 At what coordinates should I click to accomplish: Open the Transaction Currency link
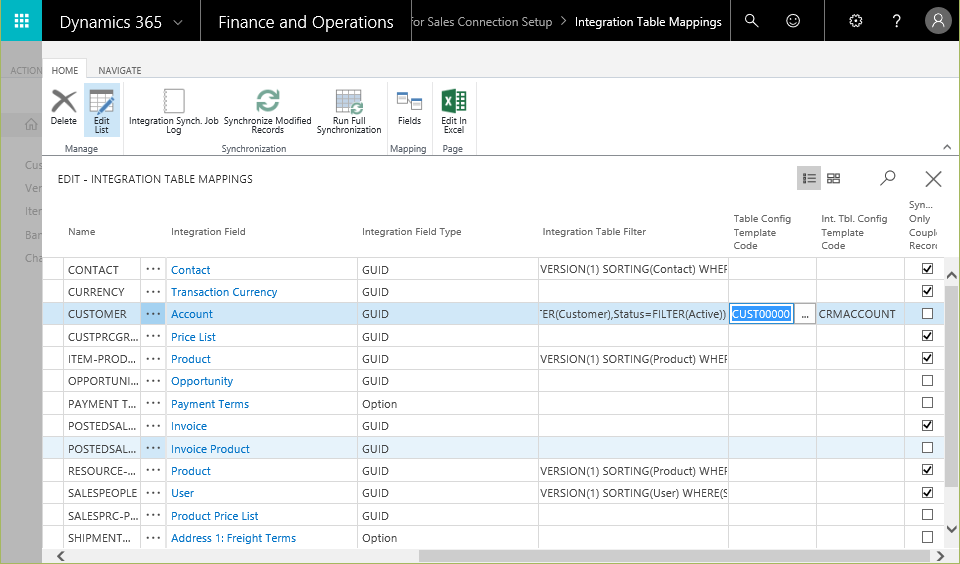(x=224, y=292)
